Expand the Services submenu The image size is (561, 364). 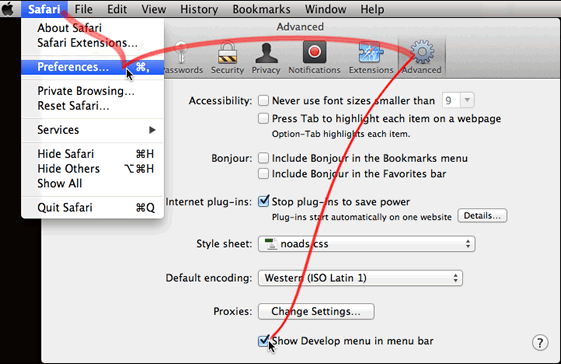[x=93, y=130]
